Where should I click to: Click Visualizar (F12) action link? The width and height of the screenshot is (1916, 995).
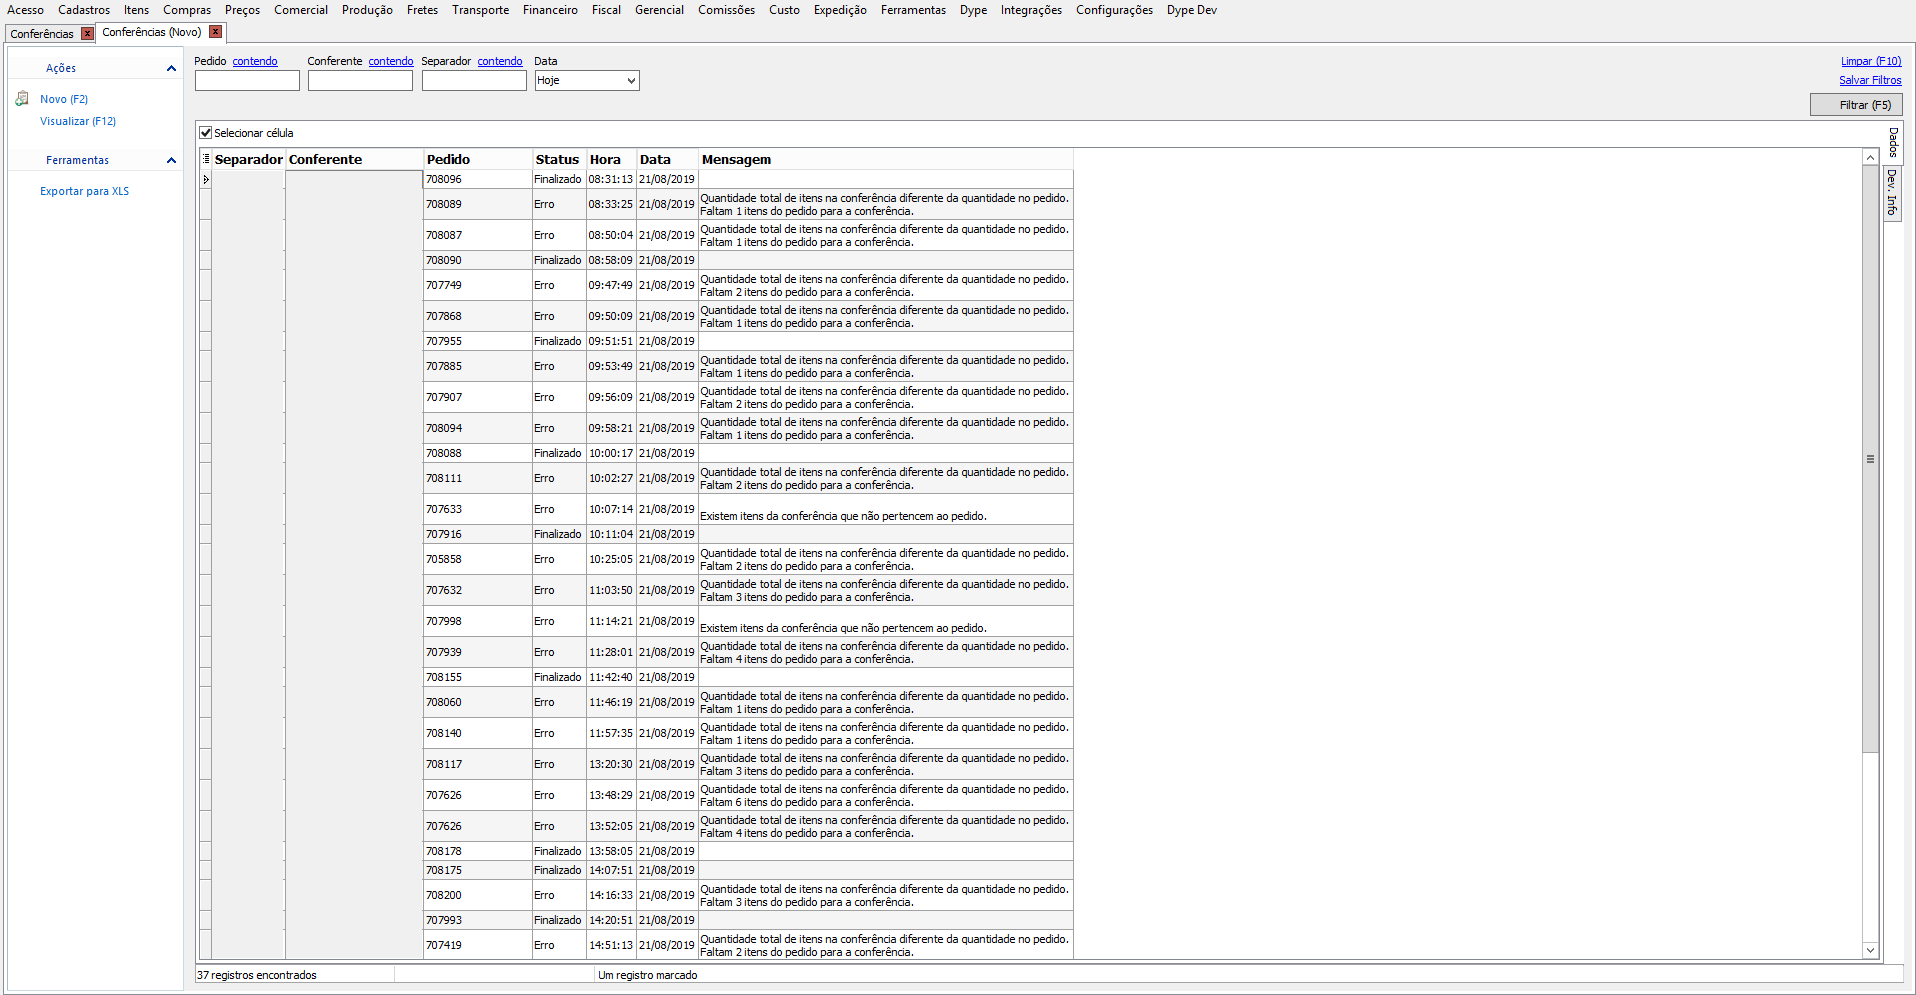click(x=78, y=121)
